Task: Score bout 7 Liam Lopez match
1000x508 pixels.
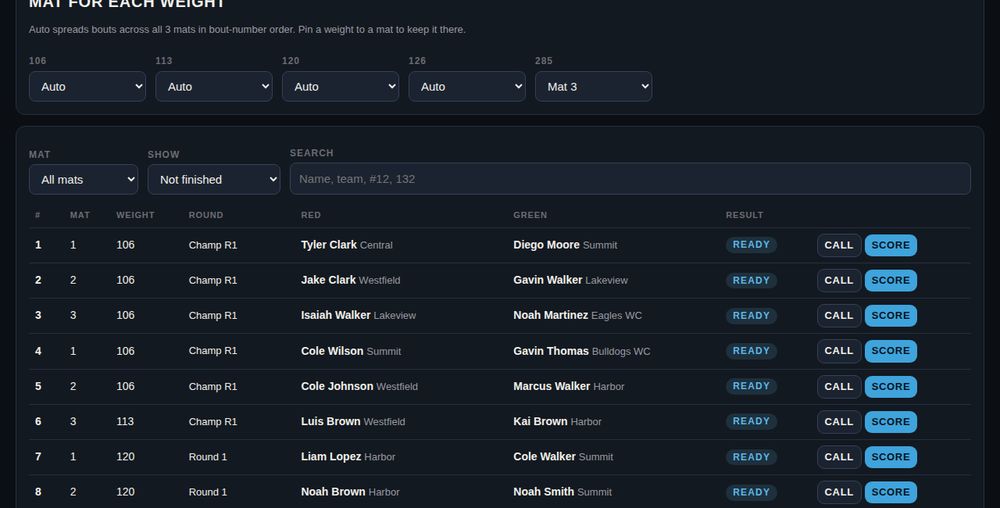Action: (x=890, y=457)
